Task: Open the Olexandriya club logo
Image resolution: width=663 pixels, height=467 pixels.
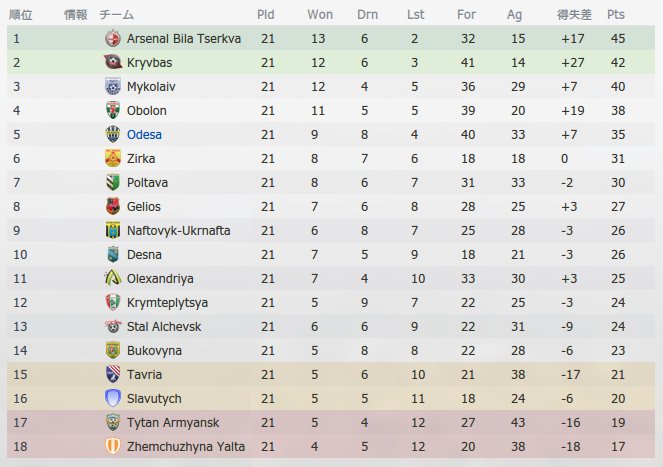Action: coord(113,278)
